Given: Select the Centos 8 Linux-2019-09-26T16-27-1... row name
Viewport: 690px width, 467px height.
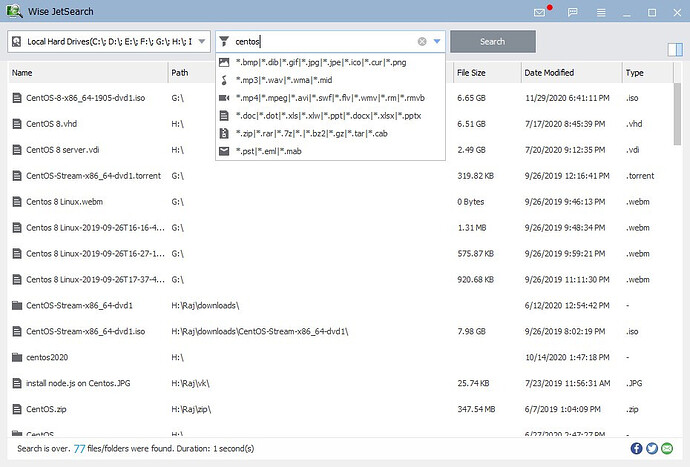Looking at the screenshot, I should [x=95, y=254].
